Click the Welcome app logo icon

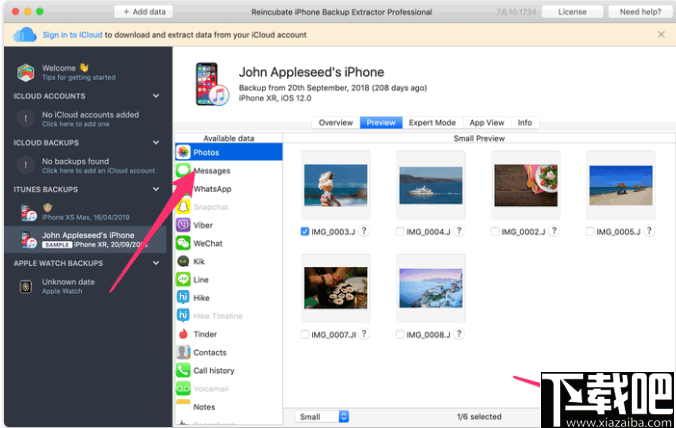25,72
